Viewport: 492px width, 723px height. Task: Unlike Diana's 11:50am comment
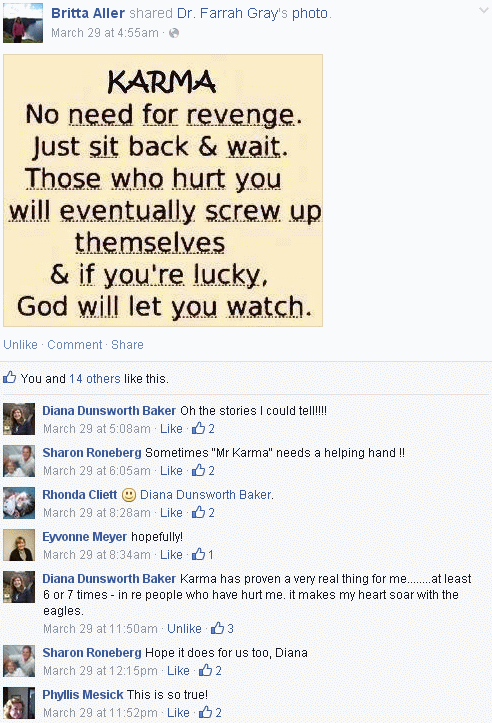pos(184,628)
